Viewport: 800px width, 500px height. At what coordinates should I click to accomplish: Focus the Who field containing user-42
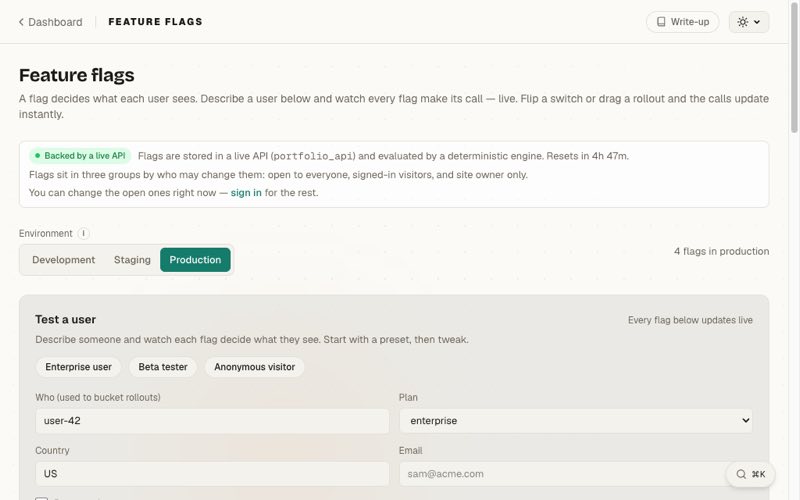tap(212, 421)
